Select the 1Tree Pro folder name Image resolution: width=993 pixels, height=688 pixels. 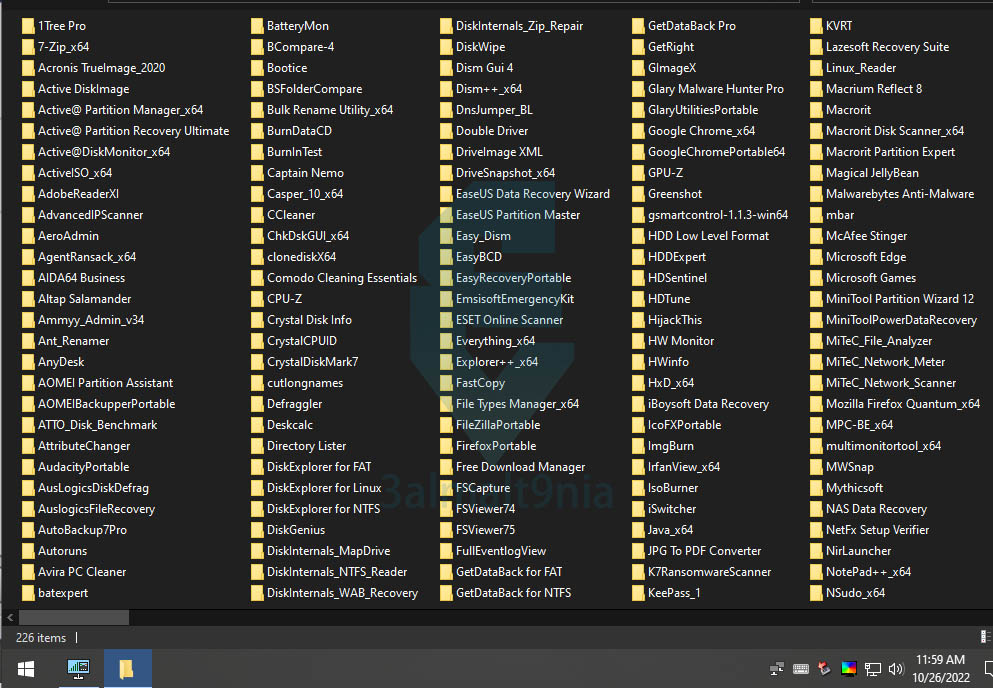[x=62, y=26]
